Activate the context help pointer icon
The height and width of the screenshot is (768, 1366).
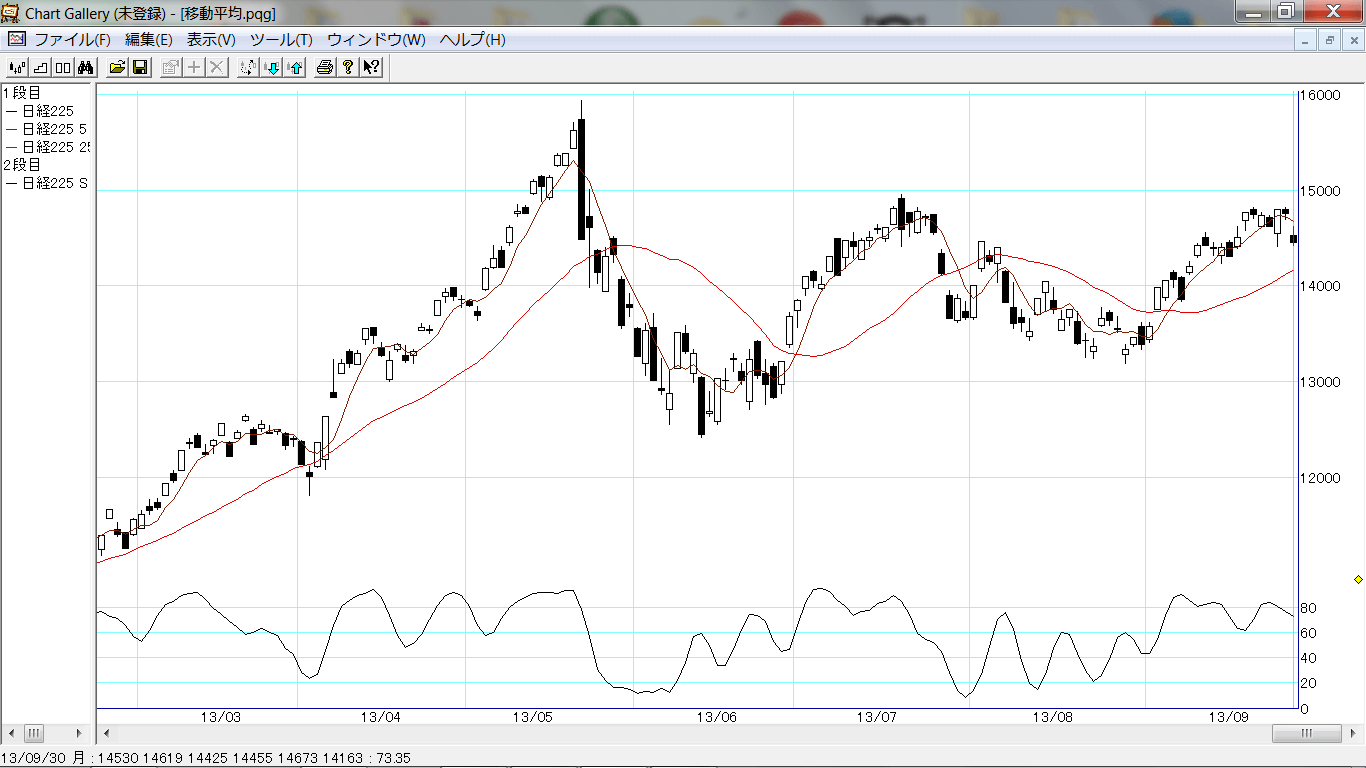[371, 68]
